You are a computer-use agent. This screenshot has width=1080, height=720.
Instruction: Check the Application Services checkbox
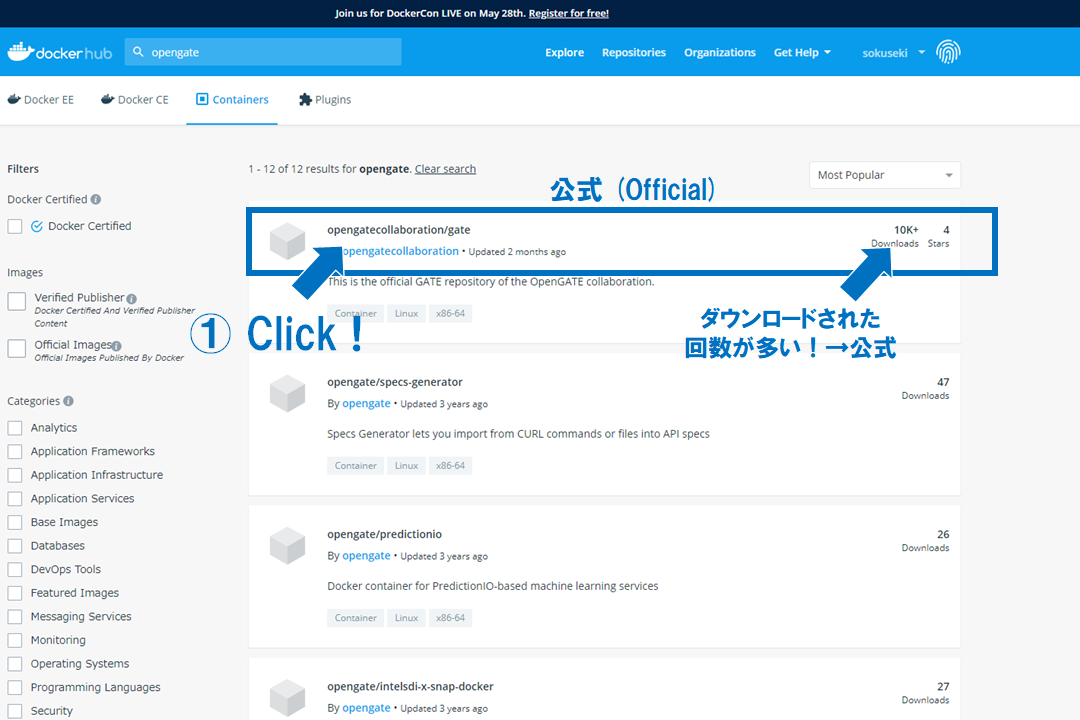pyautogui.click(x=14, y=499)
